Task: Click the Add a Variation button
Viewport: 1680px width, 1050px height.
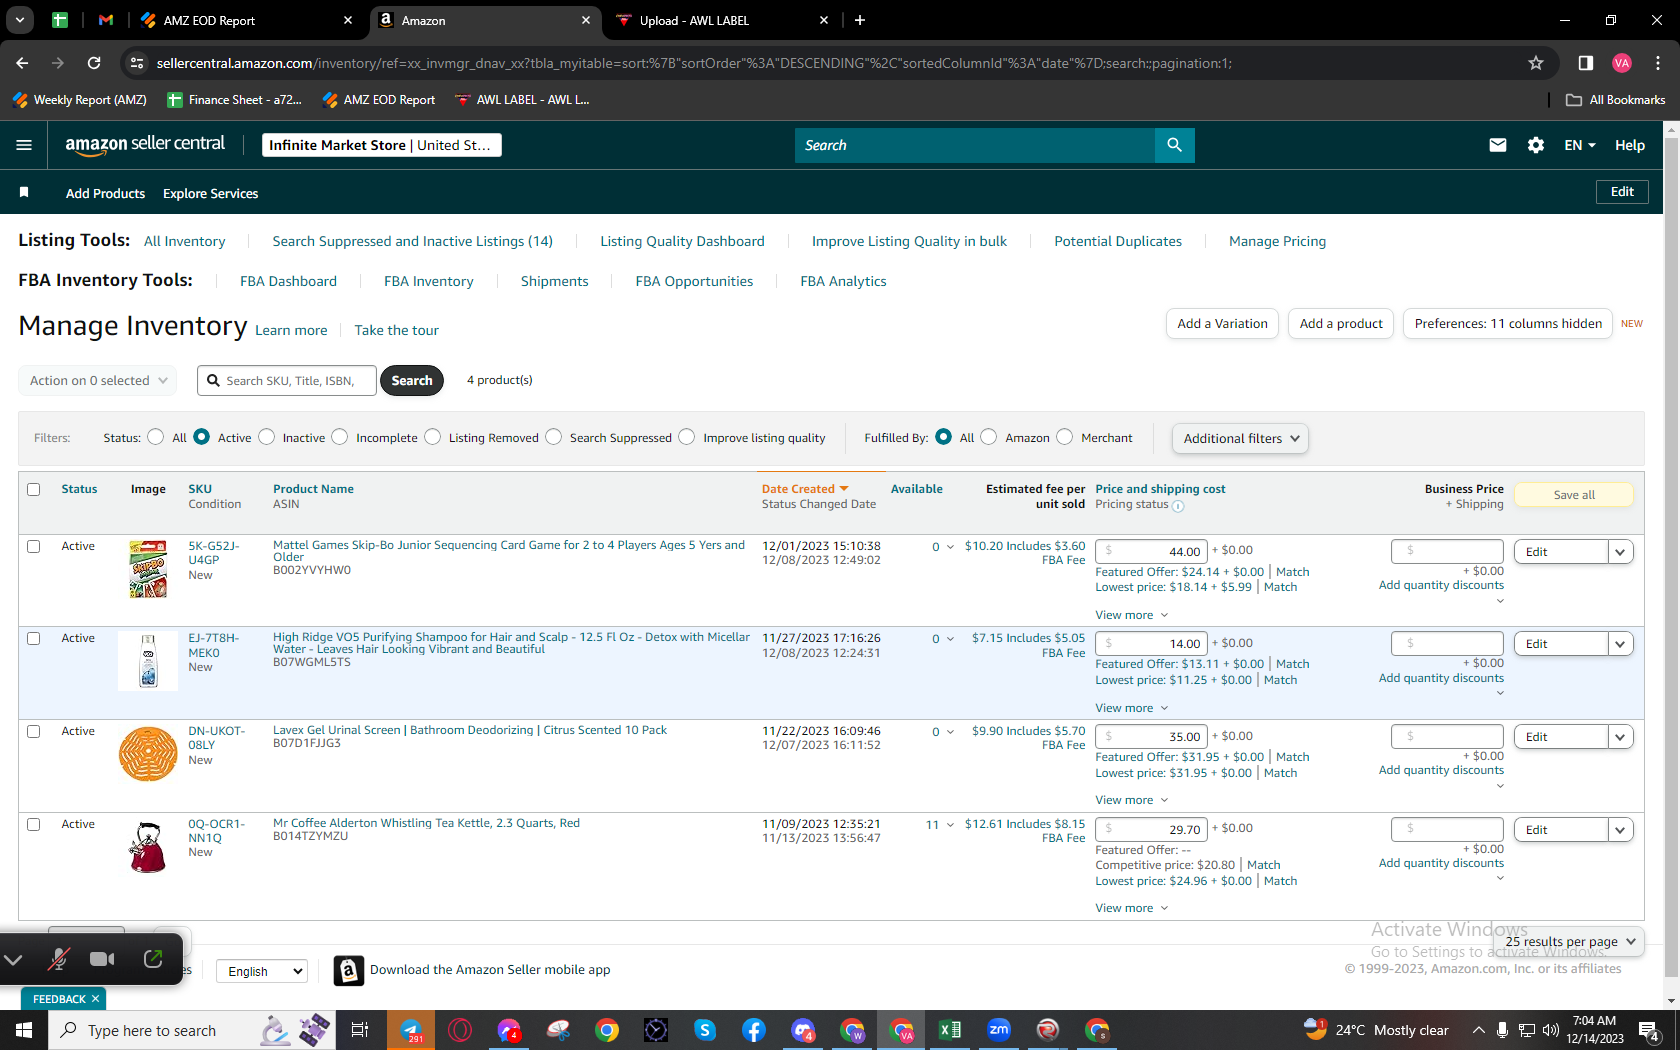Action: 1222,323
